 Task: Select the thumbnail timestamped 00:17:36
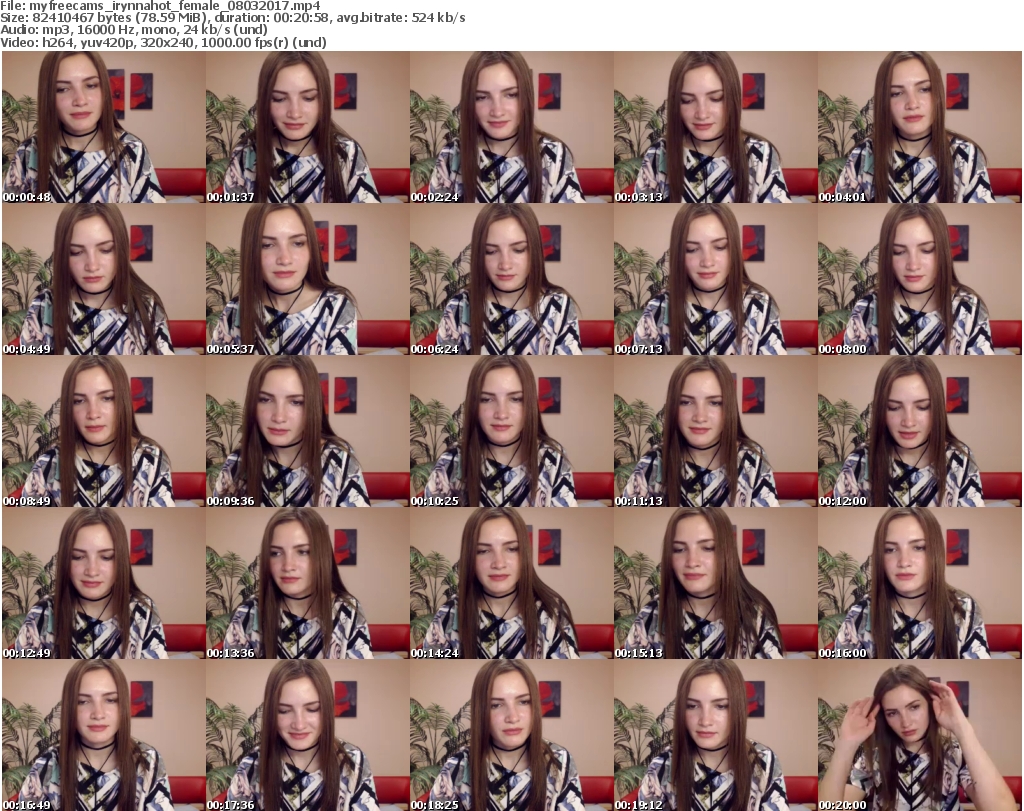point(308,735)
